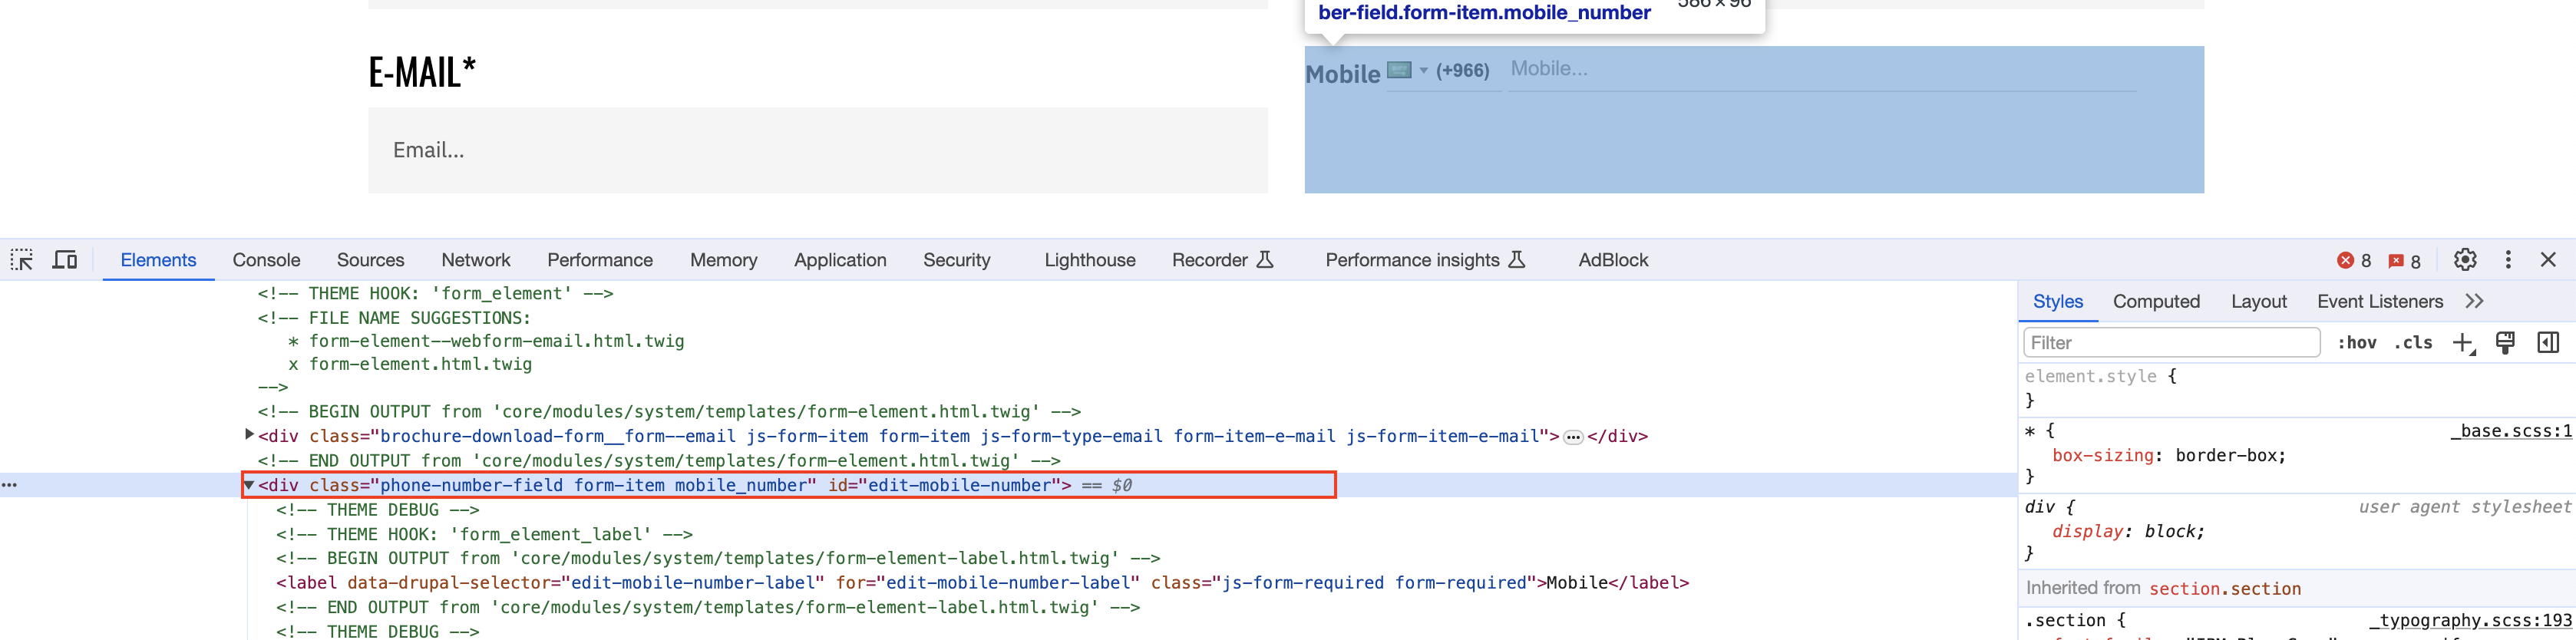Open DevTools settings gear
The image size is (2576, 640).
[x=2465, y=260]
